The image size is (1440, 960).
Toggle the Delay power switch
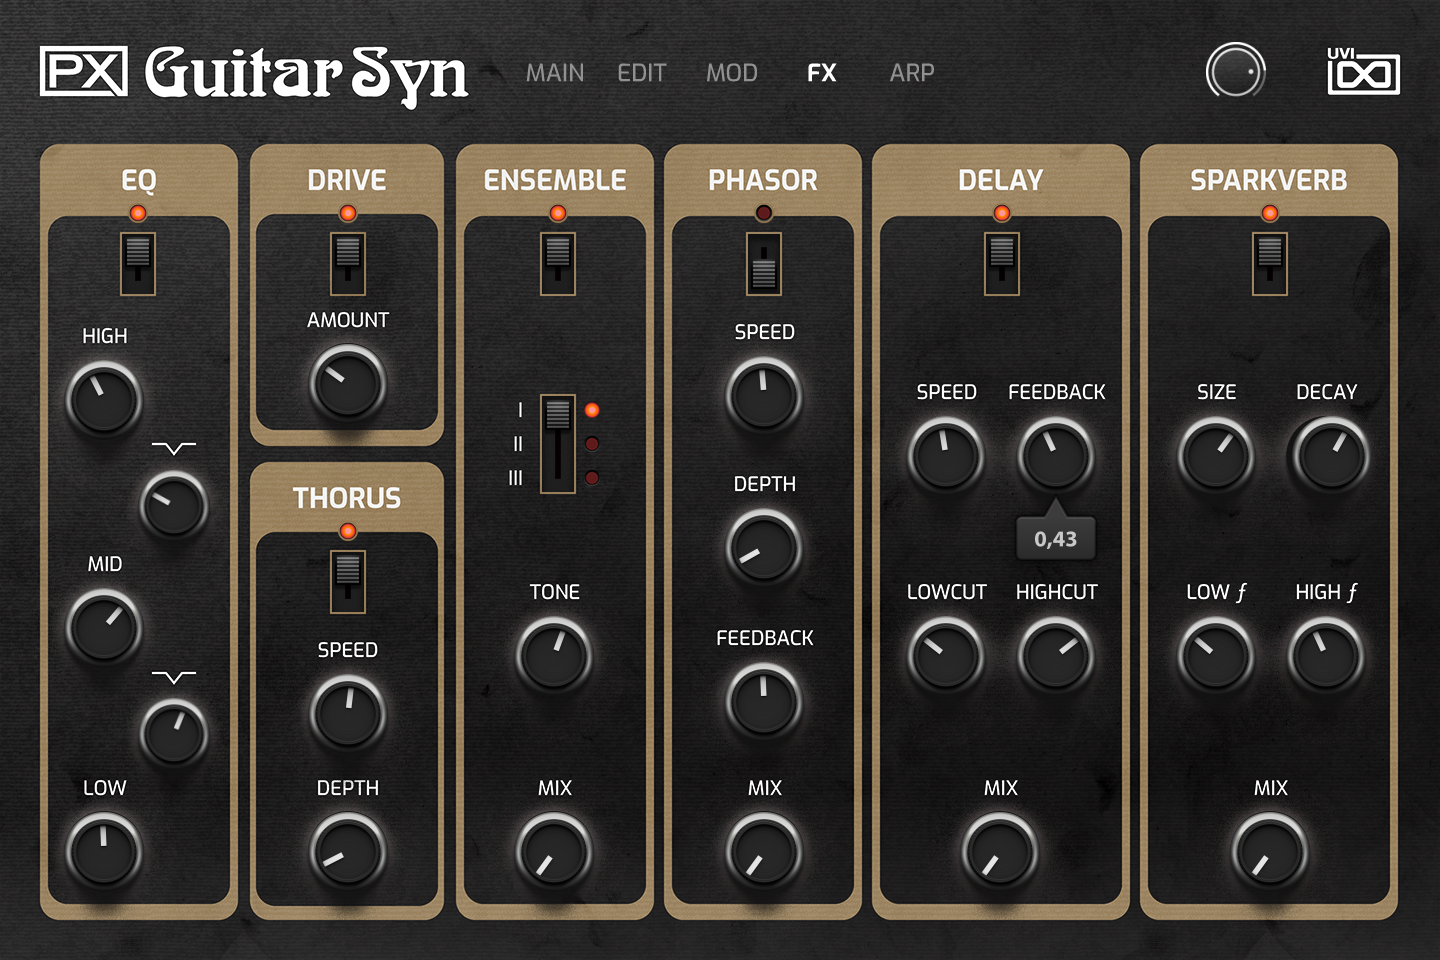[x=1002, y=264]
